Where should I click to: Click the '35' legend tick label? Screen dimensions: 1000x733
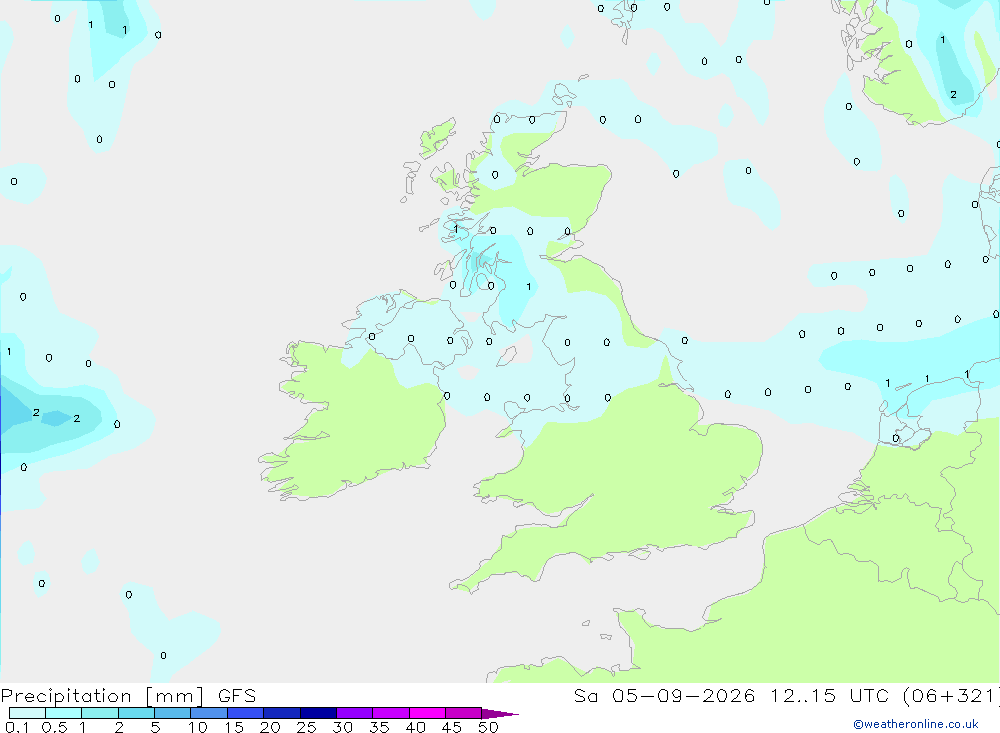coord(379,727)
